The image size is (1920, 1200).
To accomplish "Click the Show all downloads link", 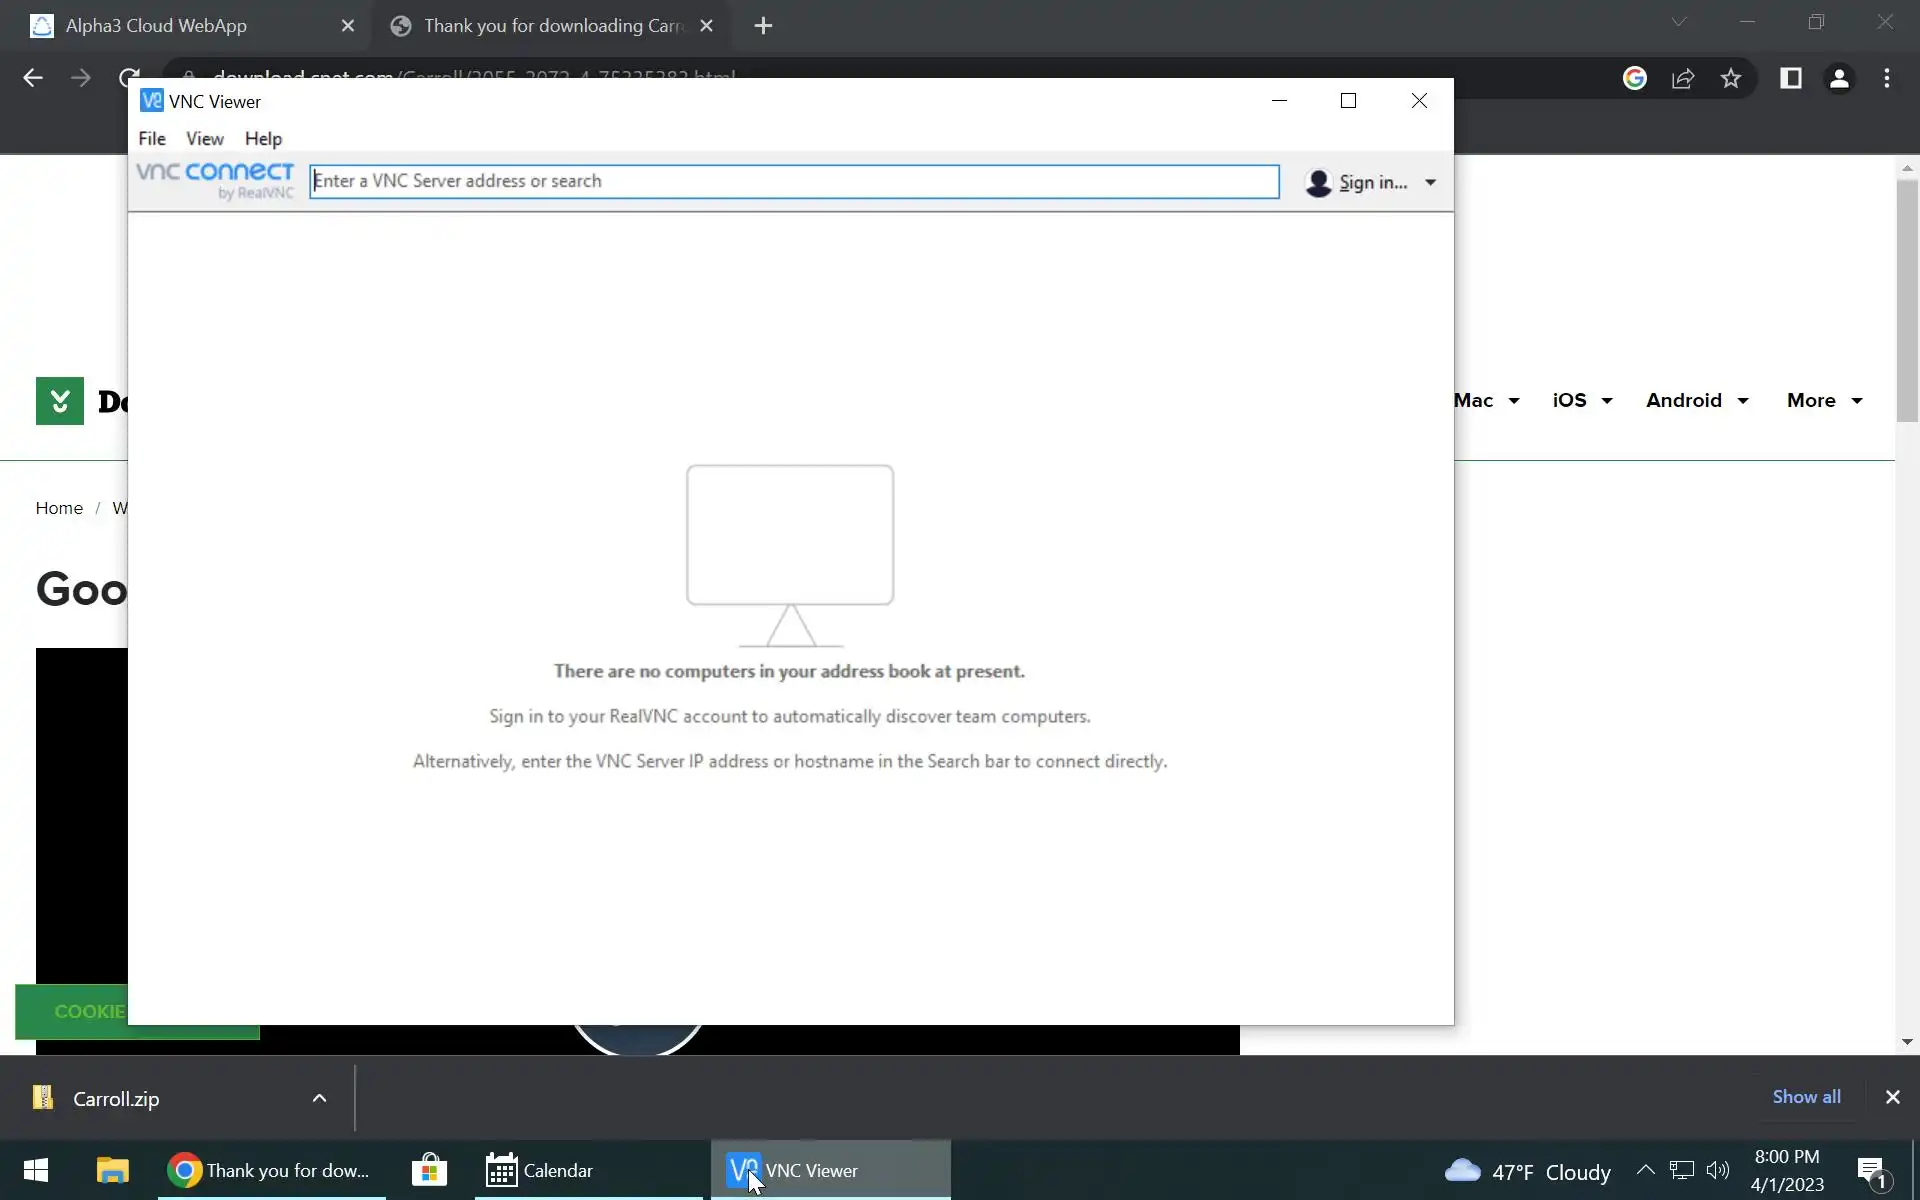I will [x=1806, y=1096].
